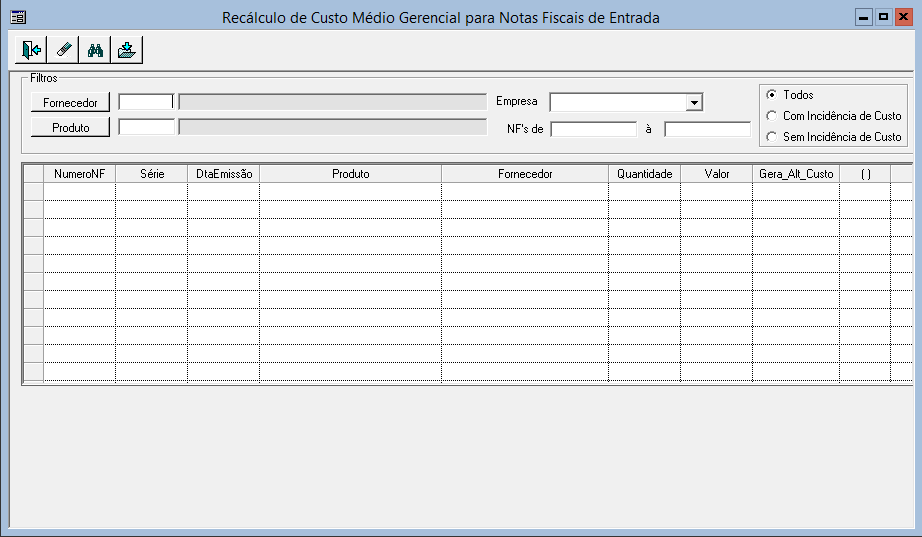The width and height of the screenshot is (922, 537).
Task: Click the NF's de starting number field
Action: pos(593,129)
